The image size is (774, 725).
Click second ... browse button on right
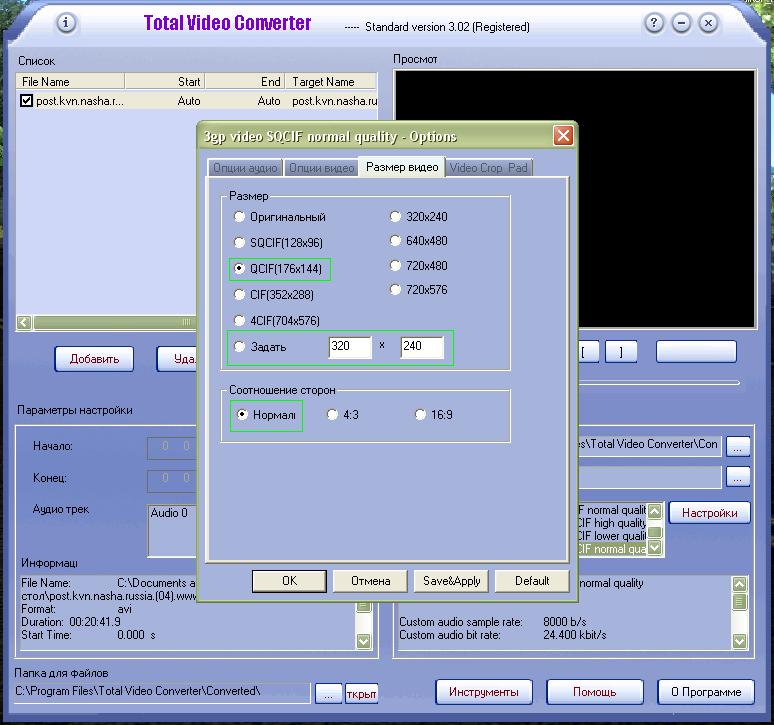pos(737,477)
